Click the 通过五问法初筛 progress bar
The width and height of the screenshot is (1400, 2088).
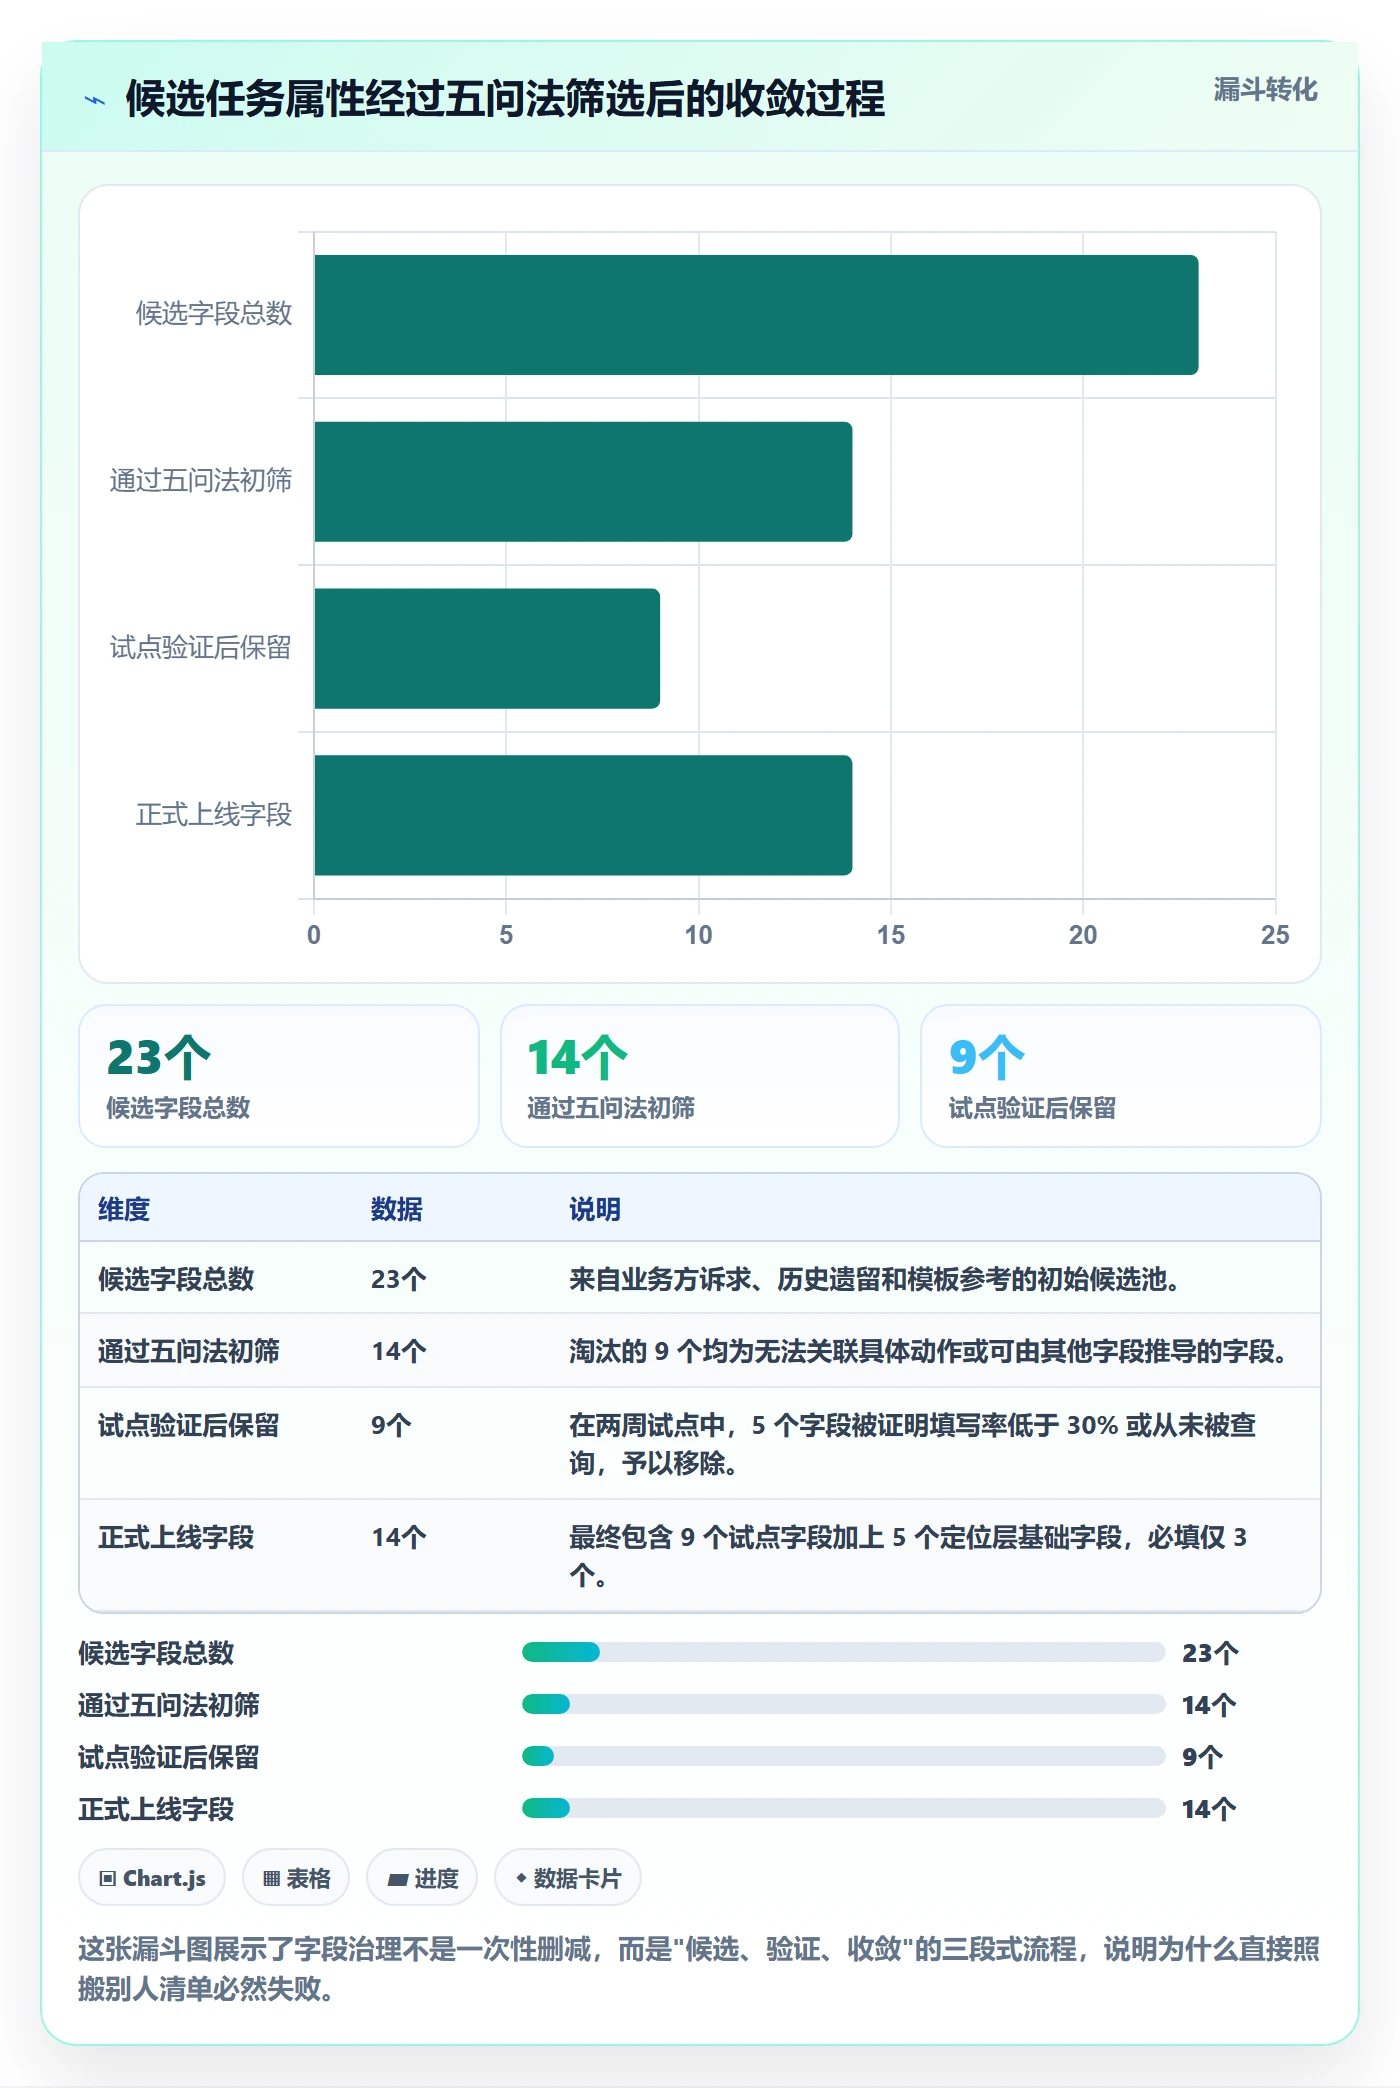pyautogui.click(x=844, y=1704)
